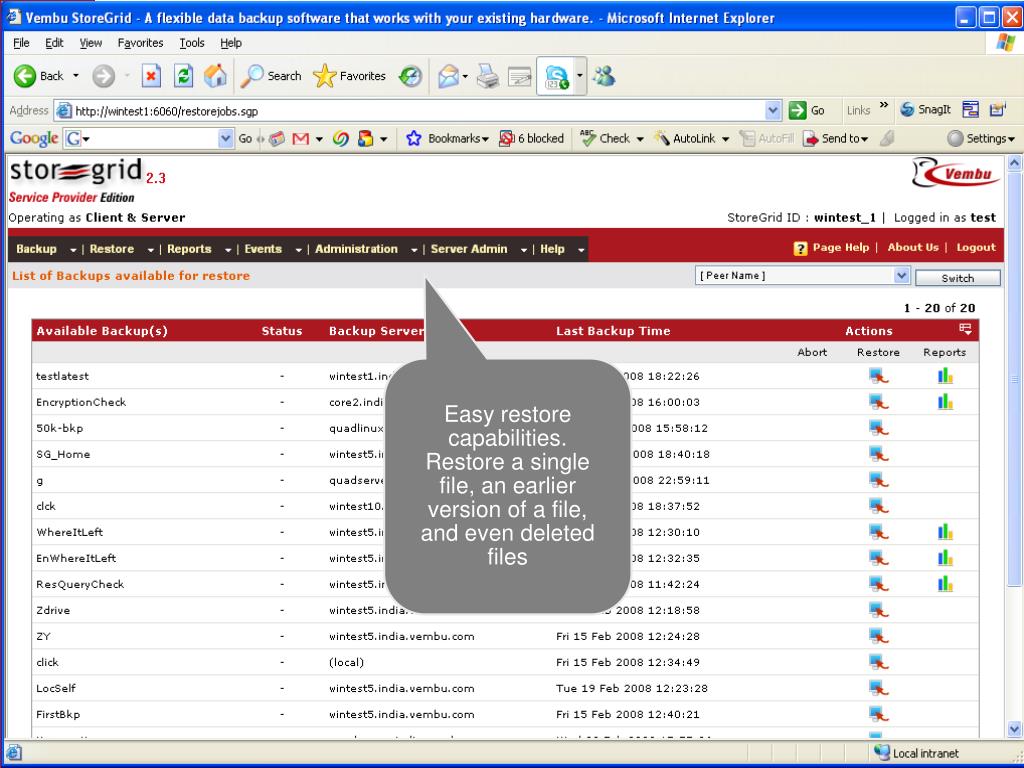The image size is (1024, 768).
Task: Restore the Zdrive backup
Action: [878, 611]
